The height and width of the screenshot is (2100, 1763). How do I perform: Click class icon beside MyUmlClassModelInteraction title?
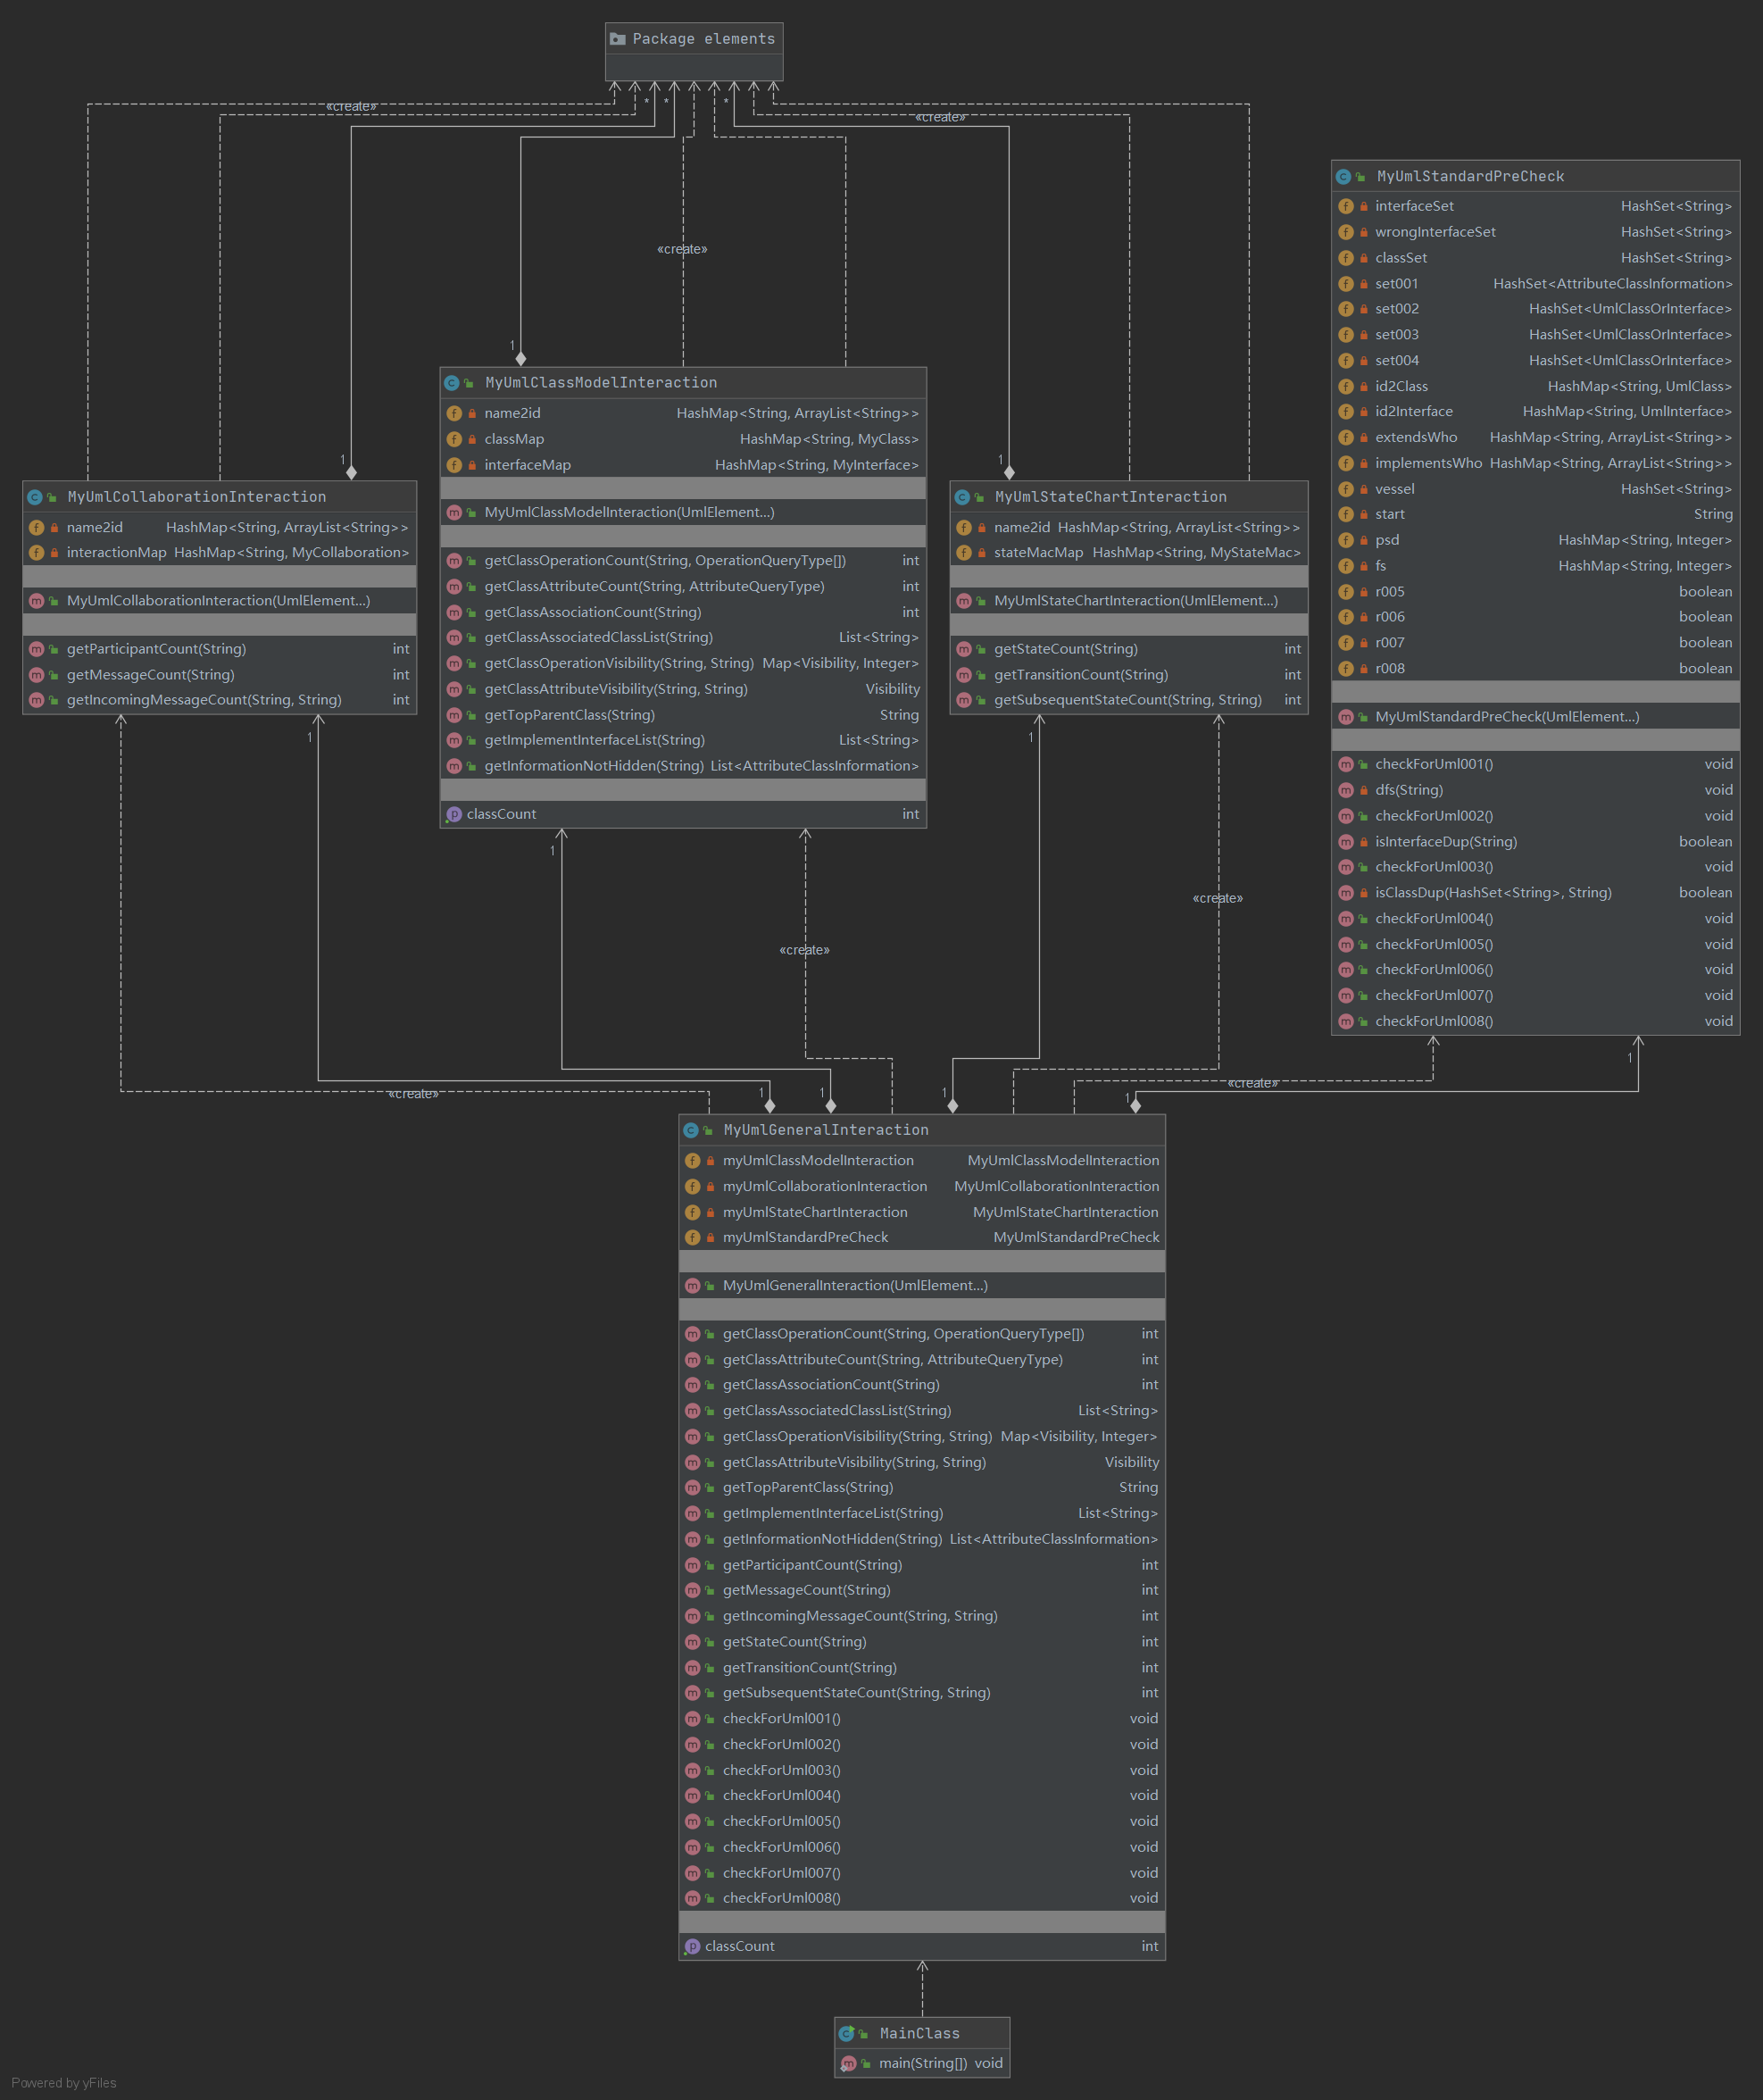click(452, 383)
